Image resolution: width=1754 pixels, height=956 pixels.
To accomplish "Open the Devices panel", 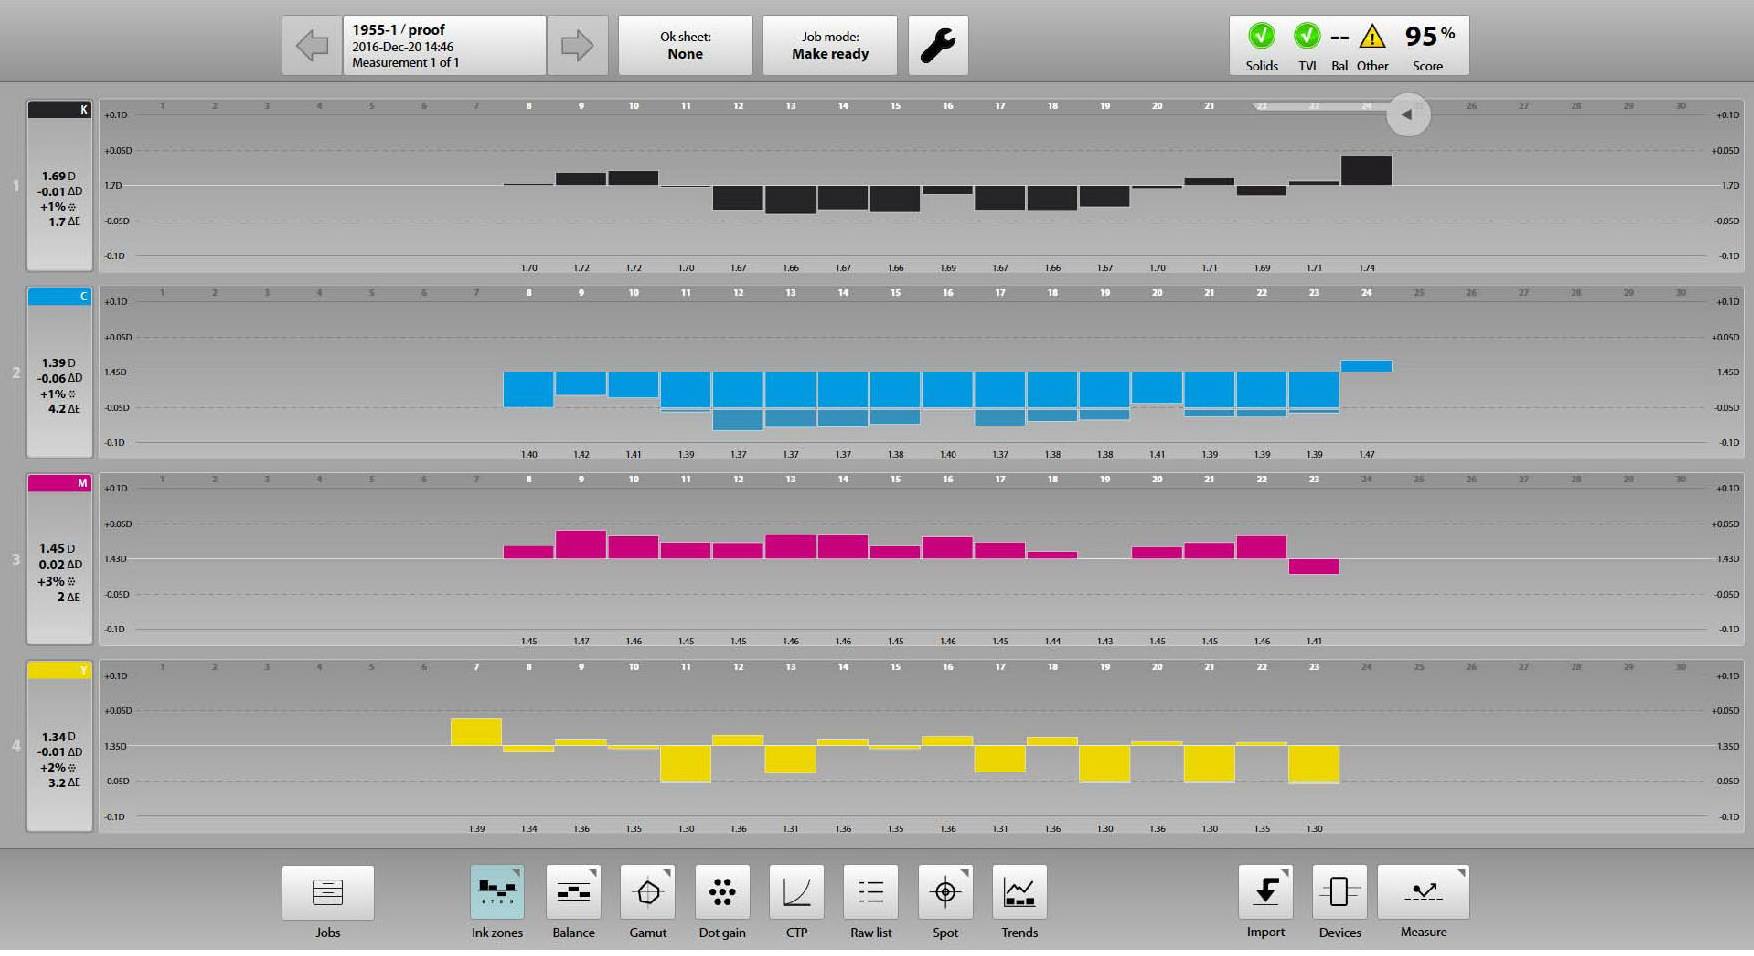I will click(x=1339, y=893).
